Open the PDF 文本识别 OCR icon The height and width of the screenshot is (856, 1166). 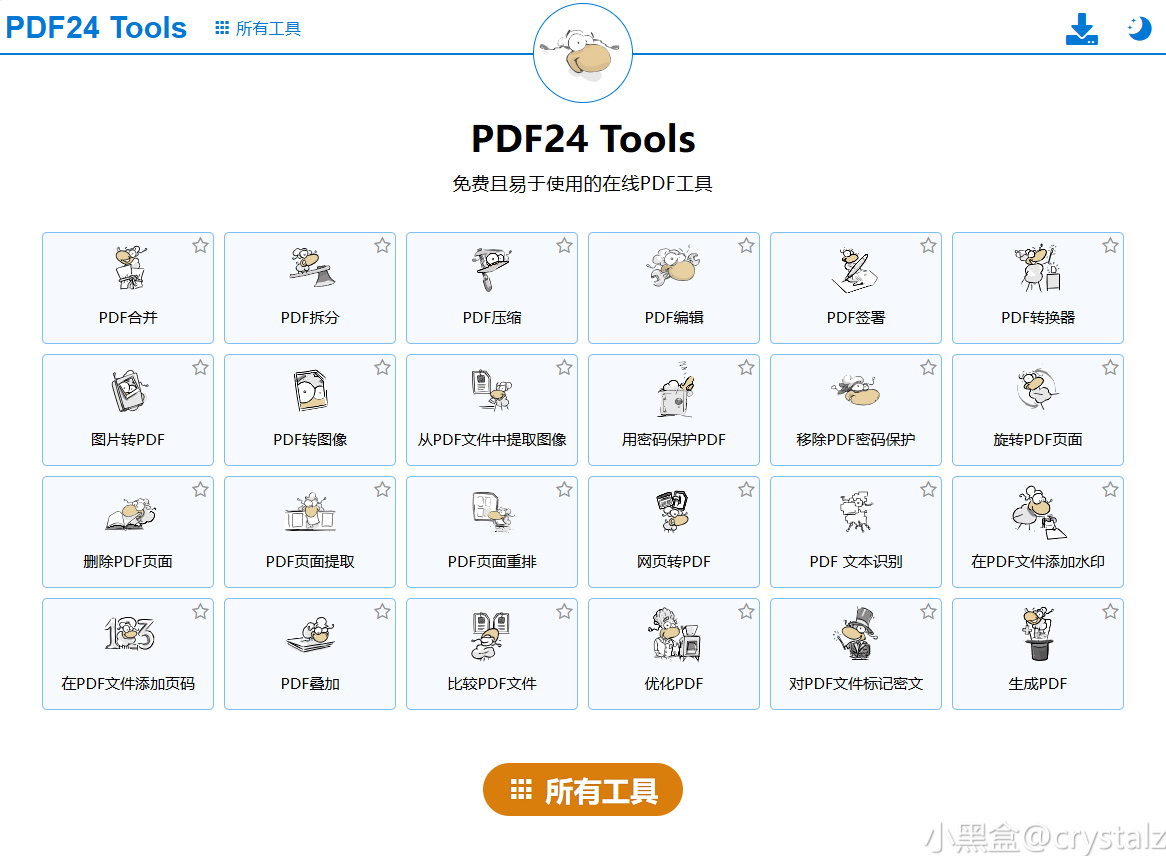(856, 512)
